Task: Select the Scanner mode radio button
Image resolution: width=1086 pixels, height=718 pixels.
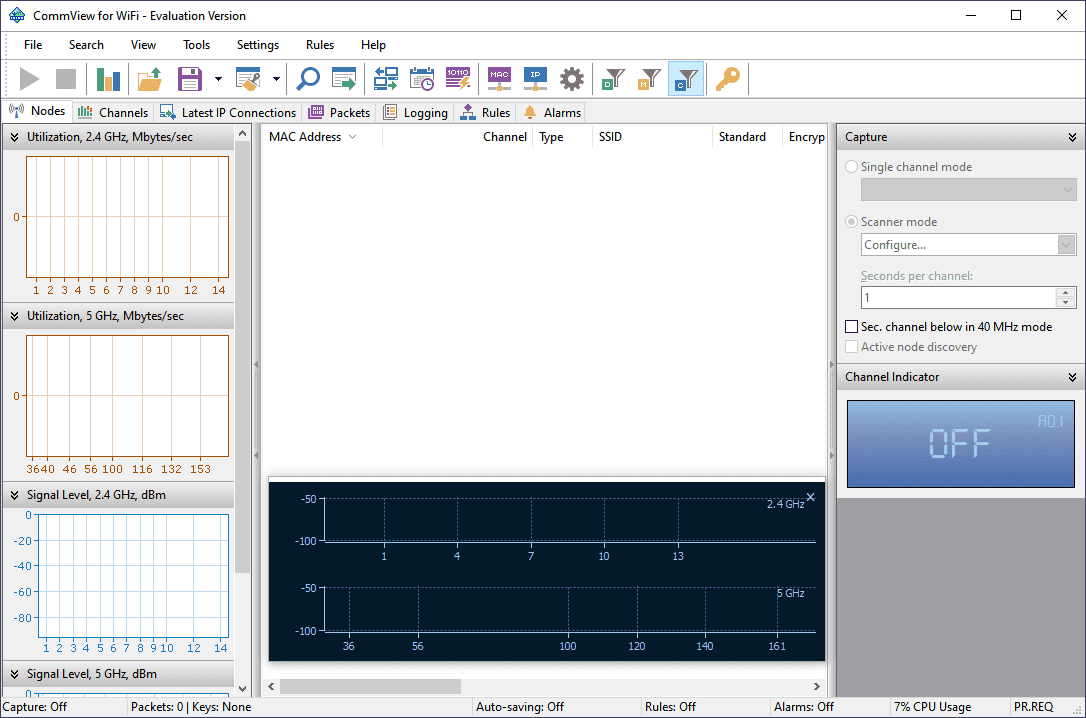Action: pos(852,222)
